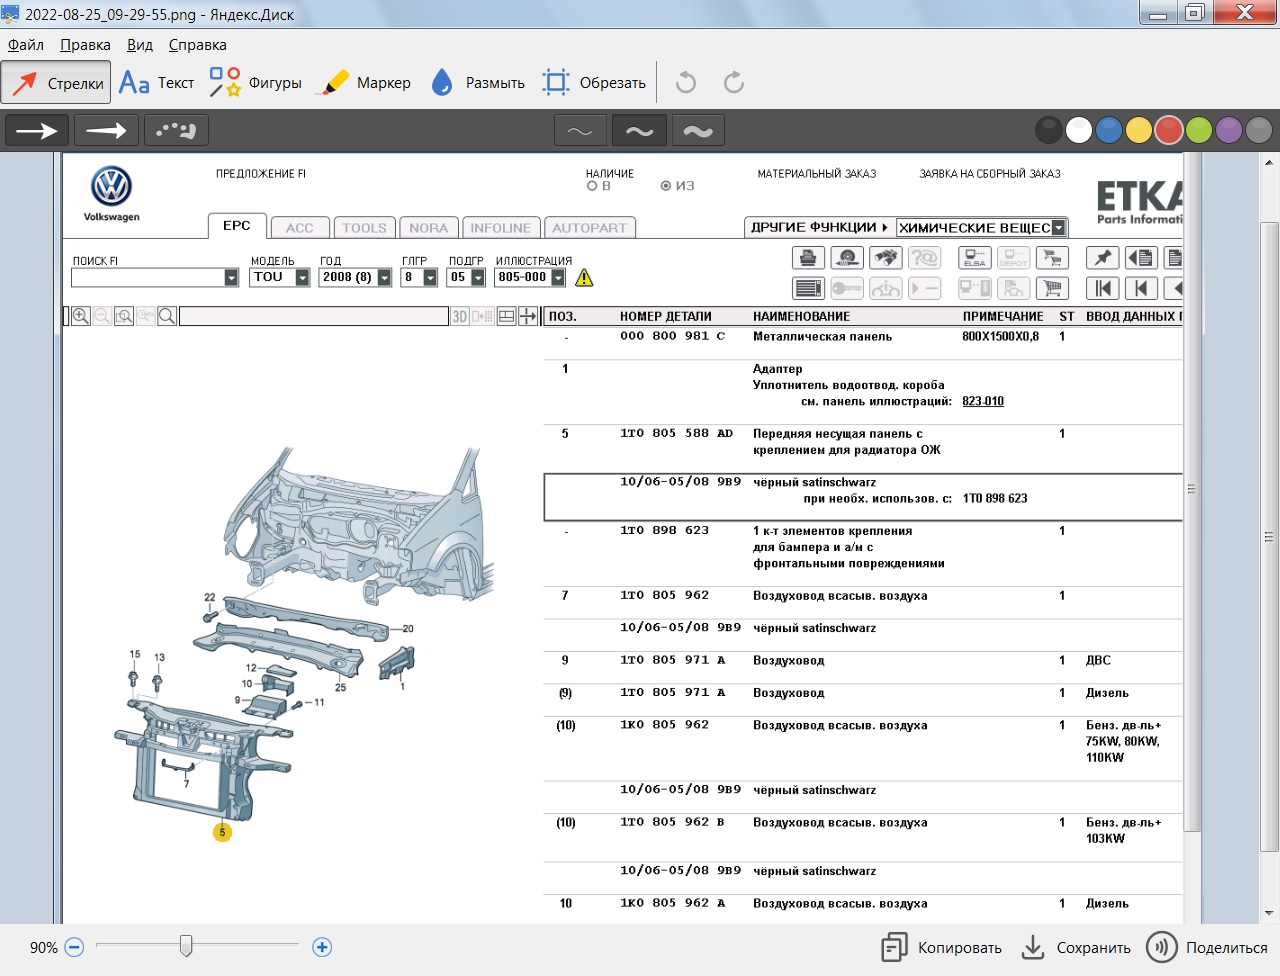Click the ETKA pushpin icon
Image resolution: width=1280 pixels, height=976 pixels.
1102,258
